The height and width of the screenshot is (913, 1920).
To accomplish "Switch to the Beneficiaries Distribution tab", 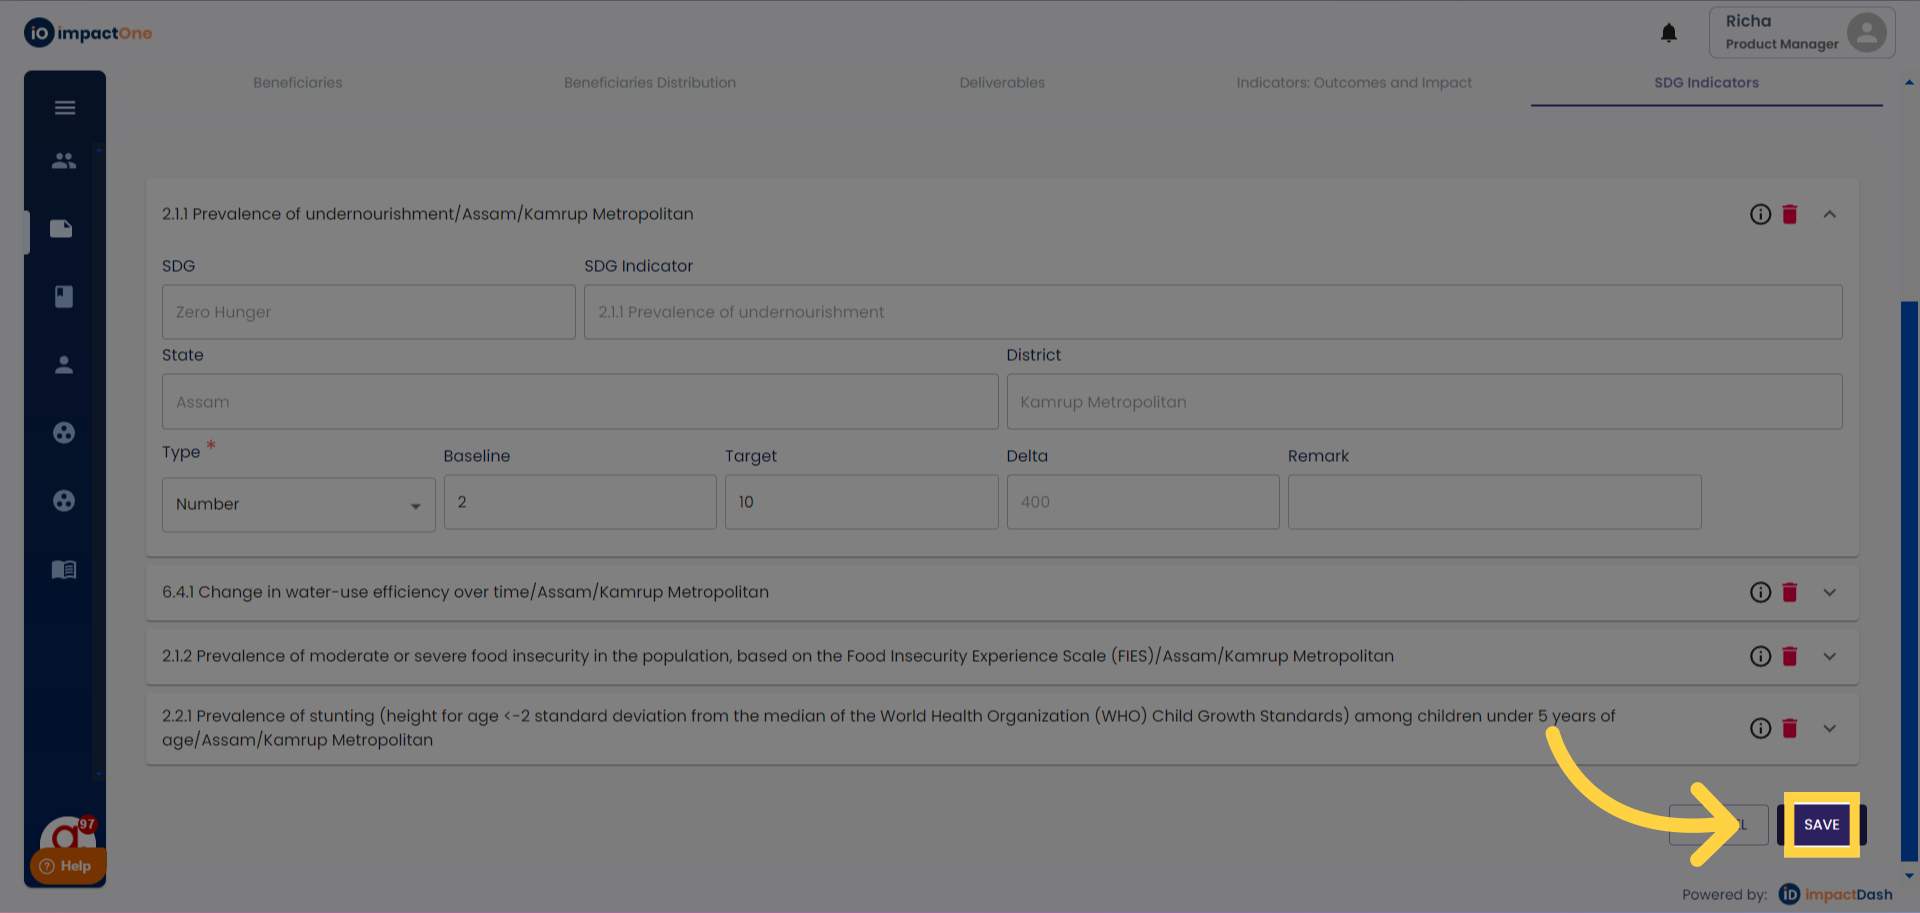I will (649, 83).
